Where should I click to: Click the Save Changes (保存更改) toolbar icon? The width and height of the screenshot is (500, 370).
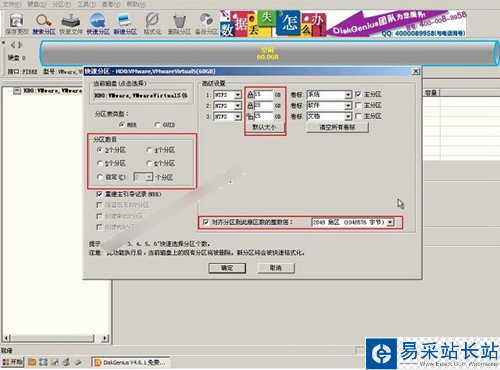pyautogui.click(x=16, y=24)
